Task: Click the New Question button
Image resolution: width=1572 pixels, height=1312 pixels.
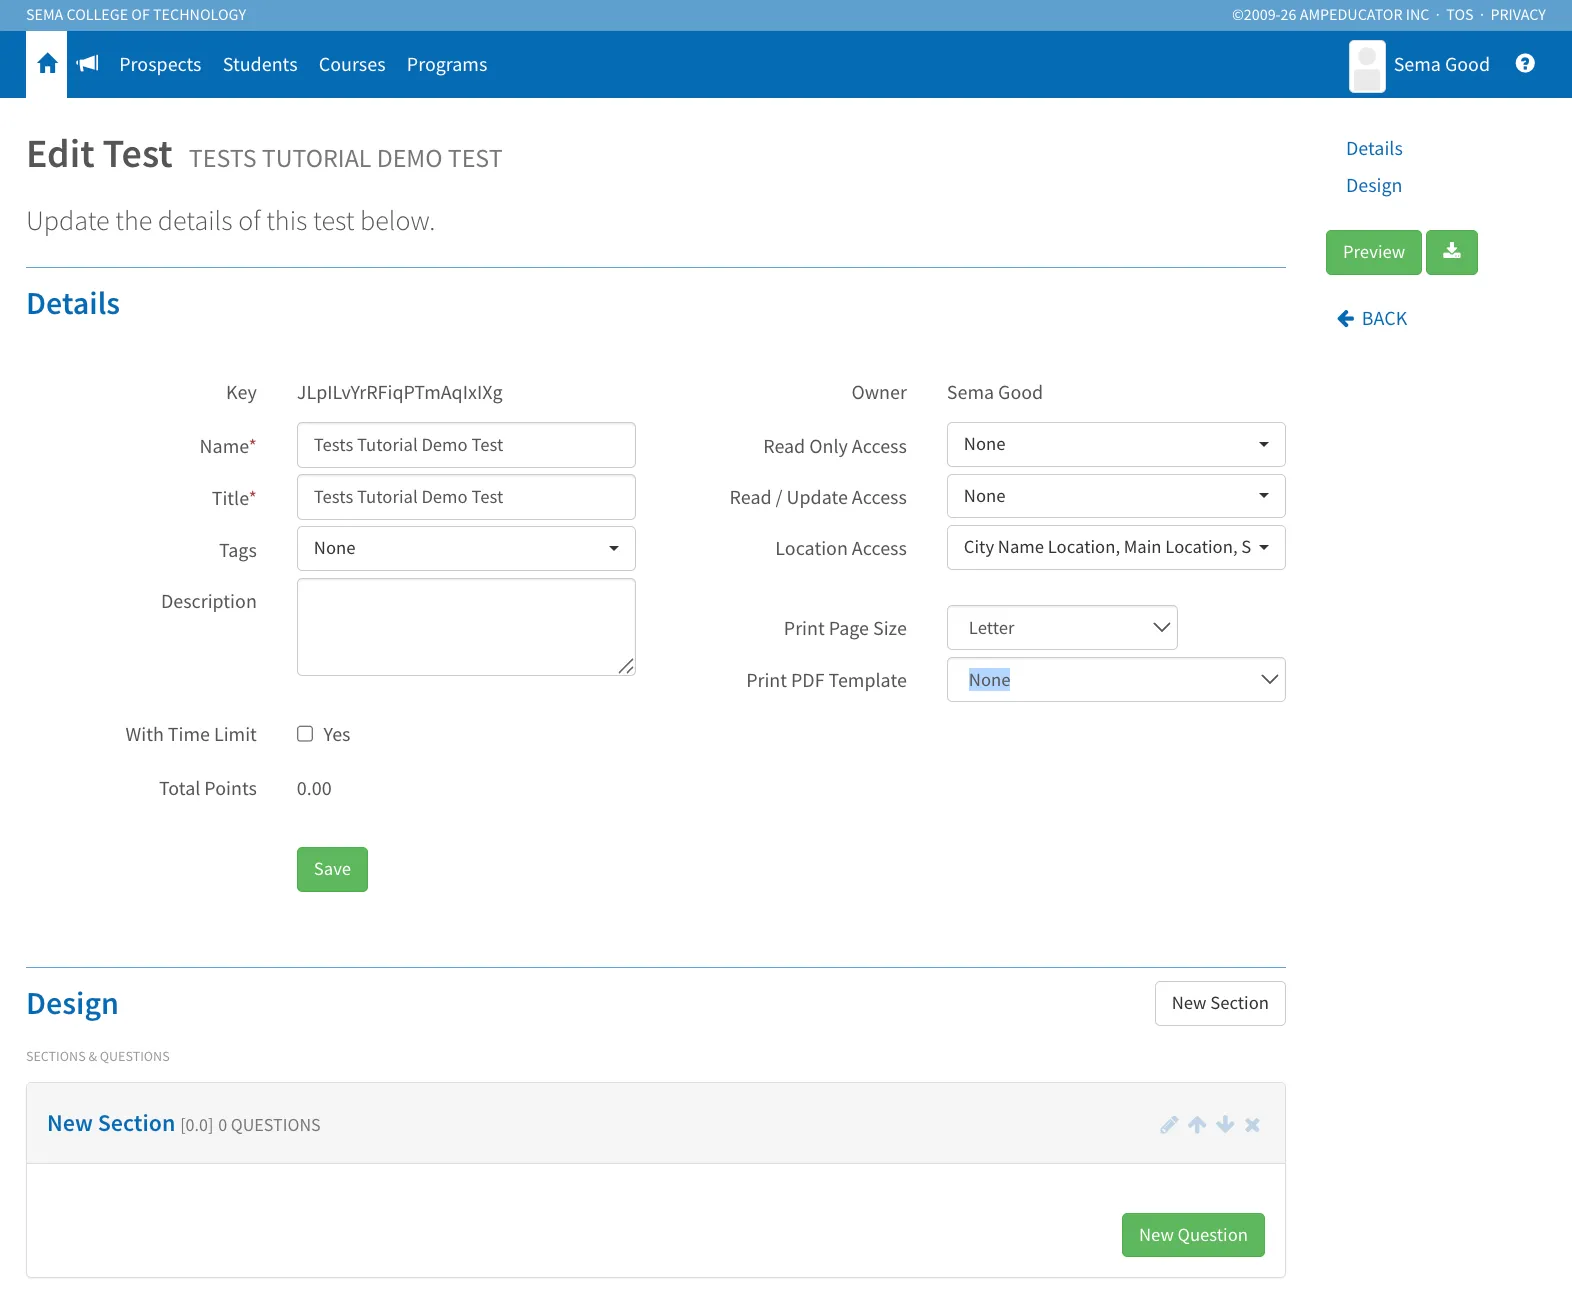Action: pos(1193,1235)
